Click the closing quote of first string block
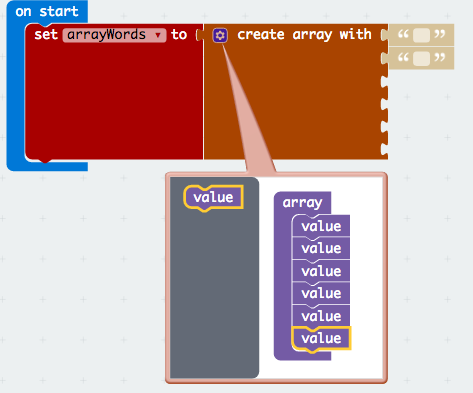Image resolution: width=473 pixels, height=393 pixels. click(x=440, y=34)
